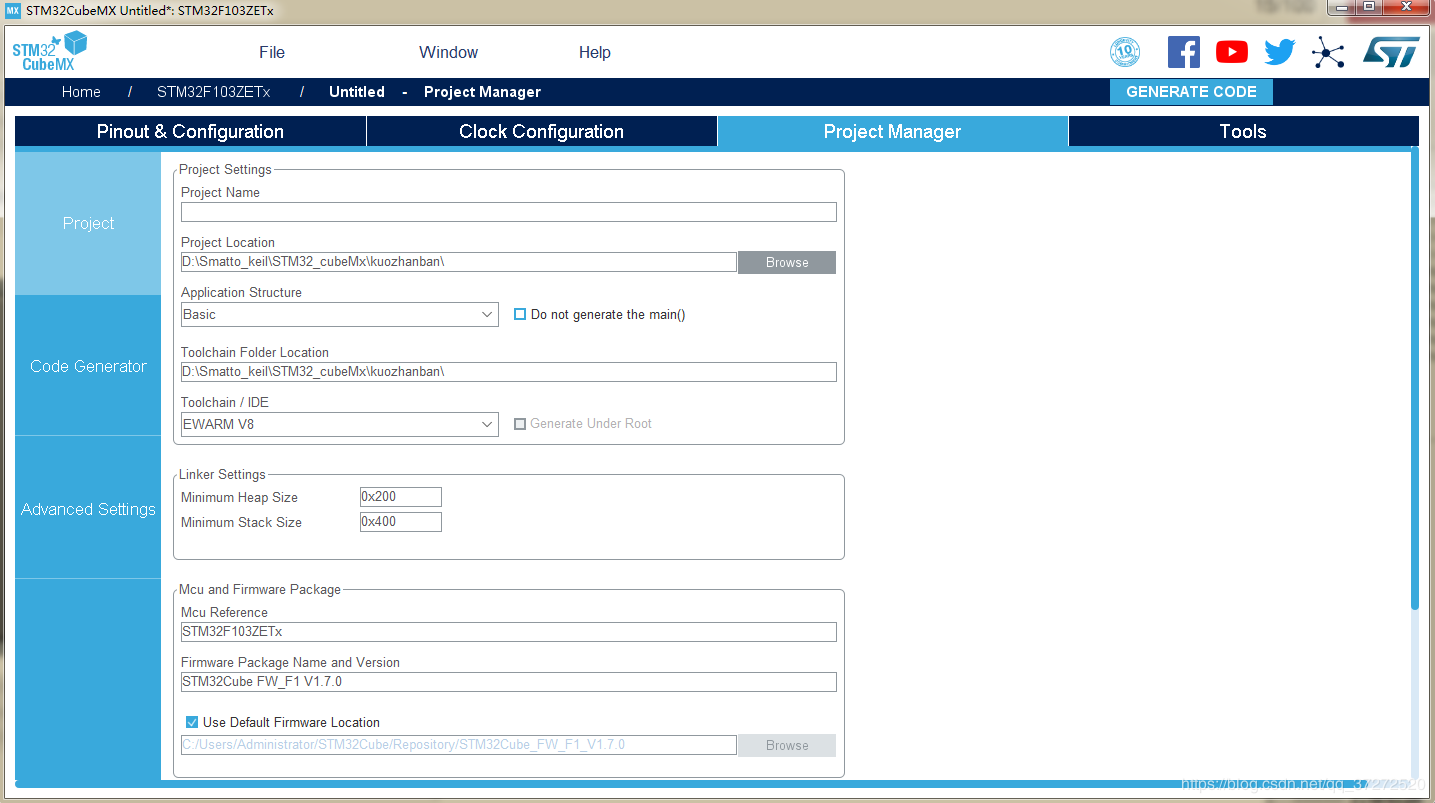Uncheck Use Default Firmware Location
Screen dimensions: 1435x803
click(x=192, y=722)
